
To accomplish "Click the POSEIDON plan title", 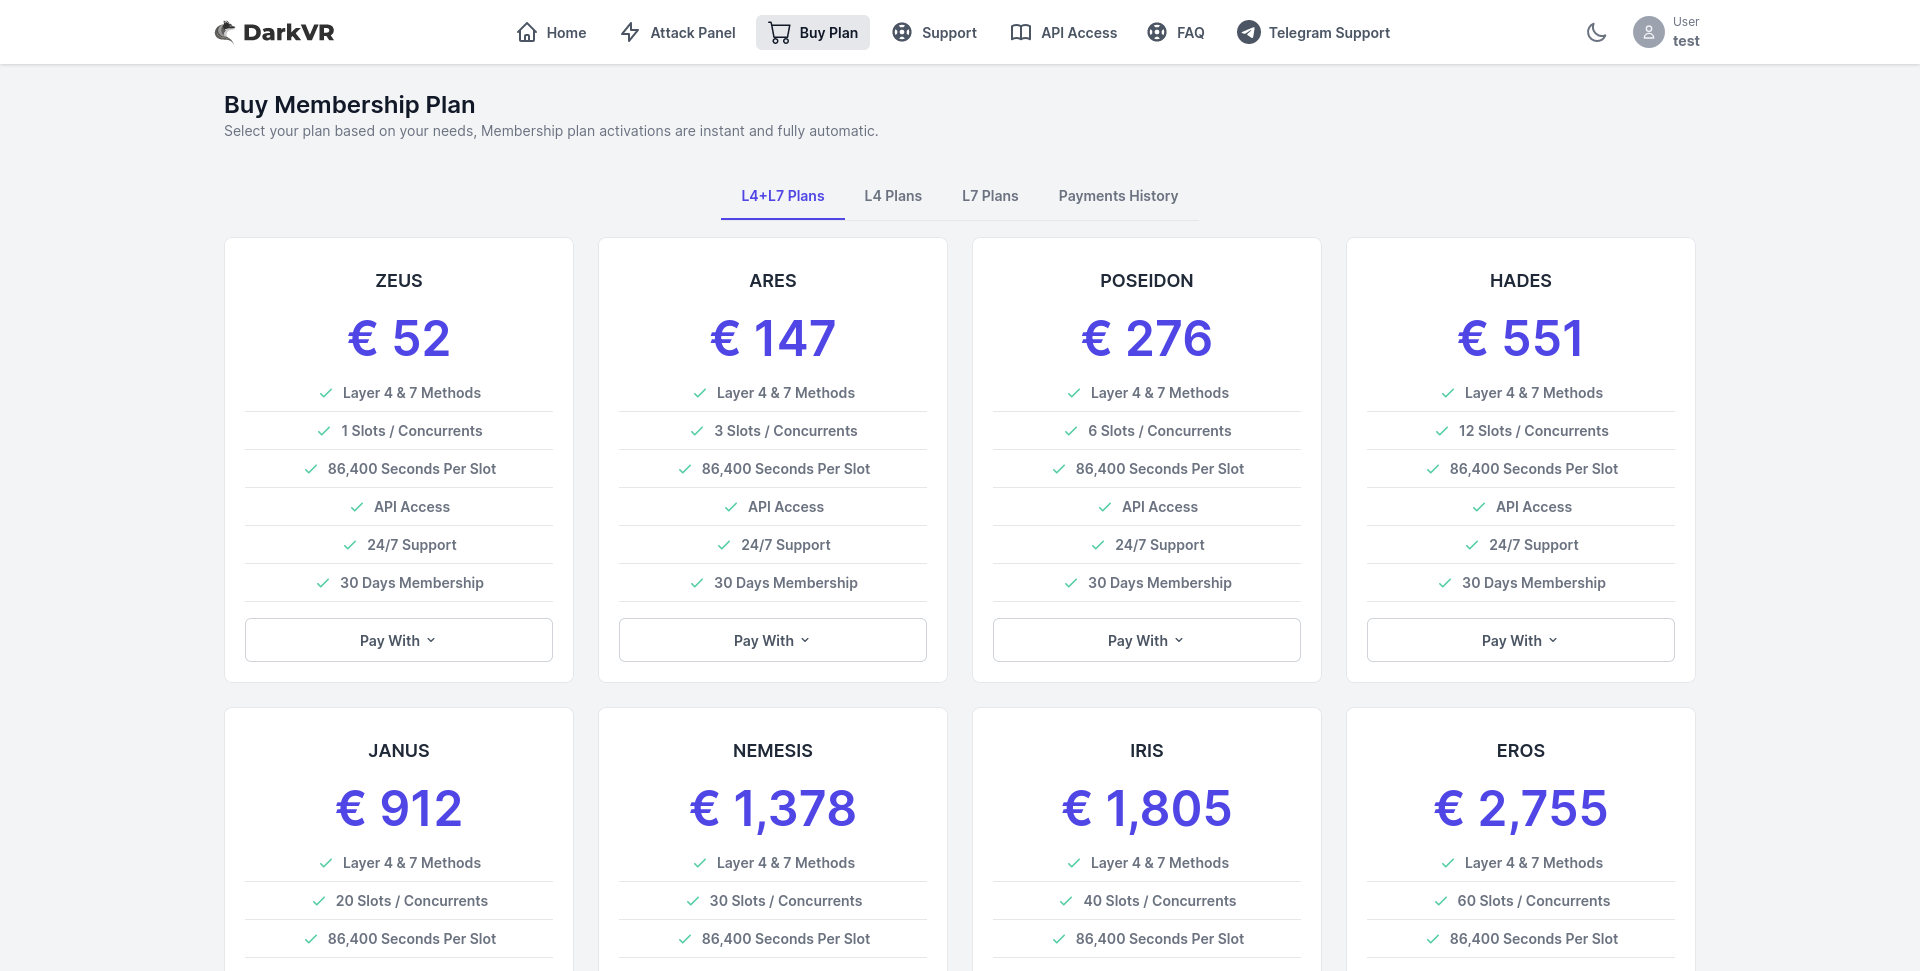I will 1147,281.
